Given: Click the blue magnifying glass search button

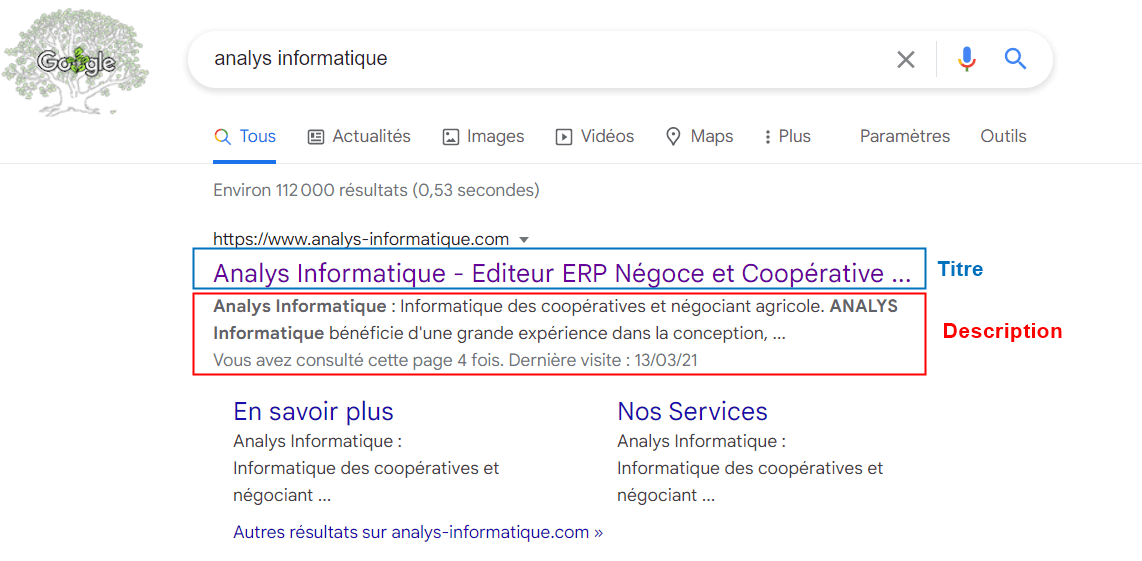Looking at the screenshot, I should (1015, 60).
